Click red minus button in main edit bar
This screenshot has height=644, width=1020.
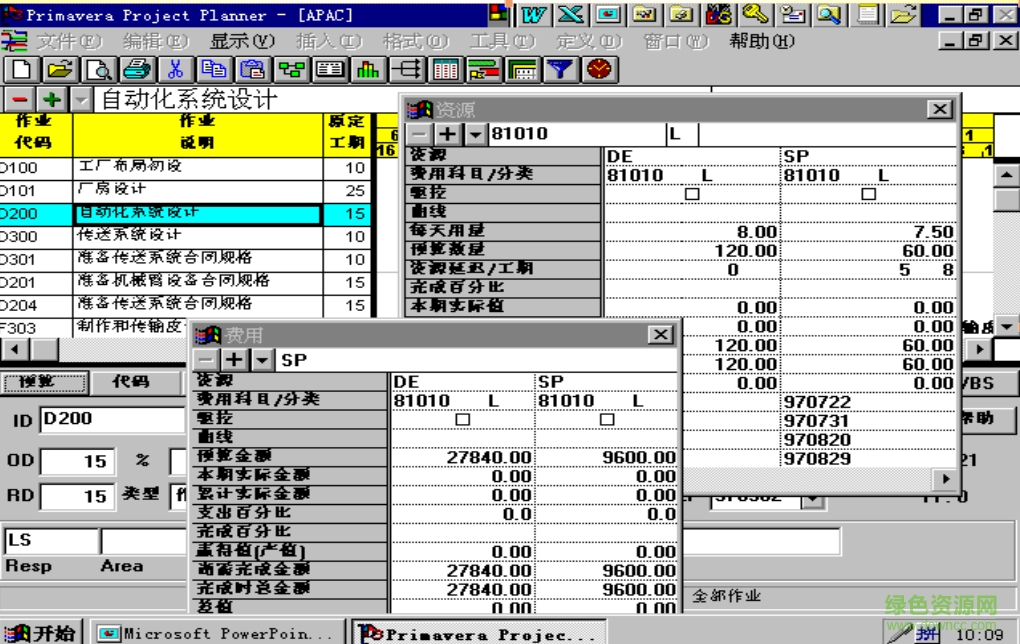point(20,100)
